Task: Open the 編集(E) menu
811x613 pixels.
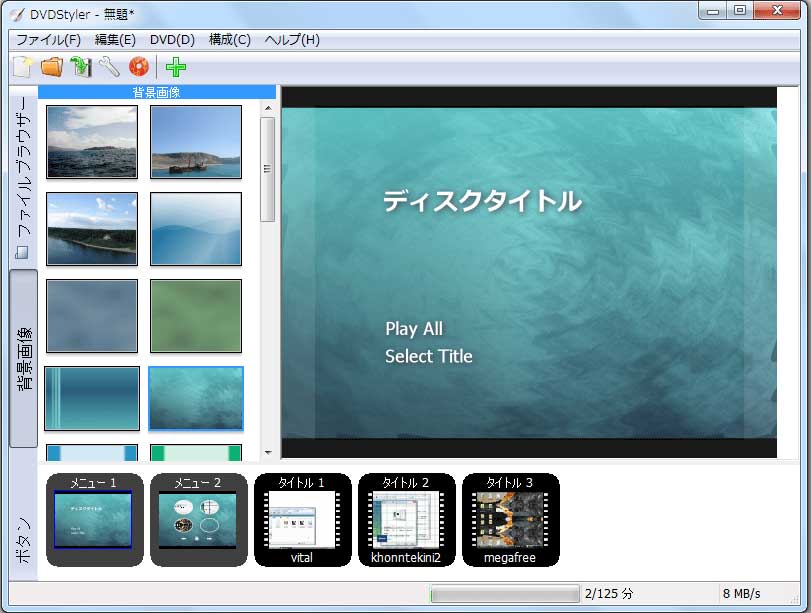Action: click(x=115, y=40)
